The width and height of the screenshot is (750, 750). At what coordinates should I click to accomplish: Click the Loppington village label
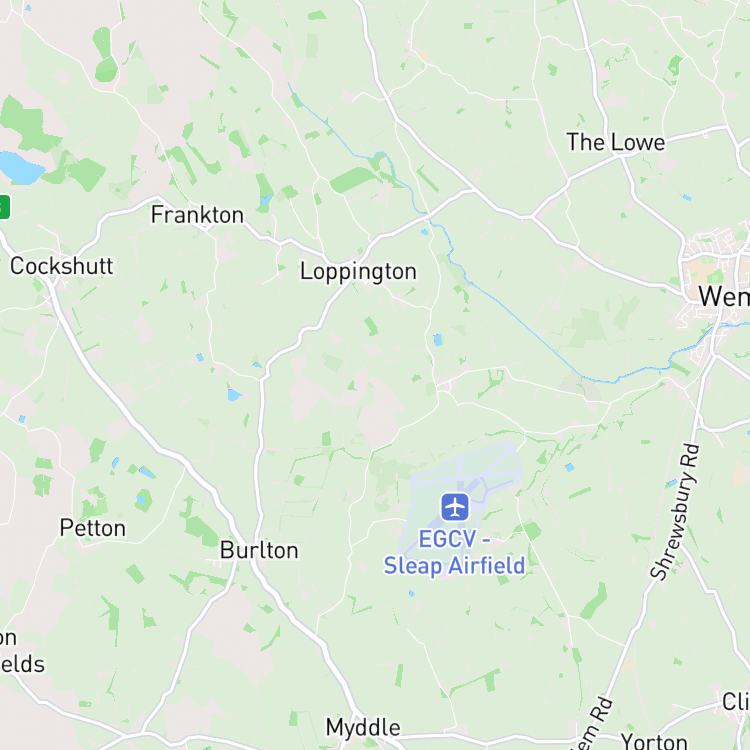358,272
